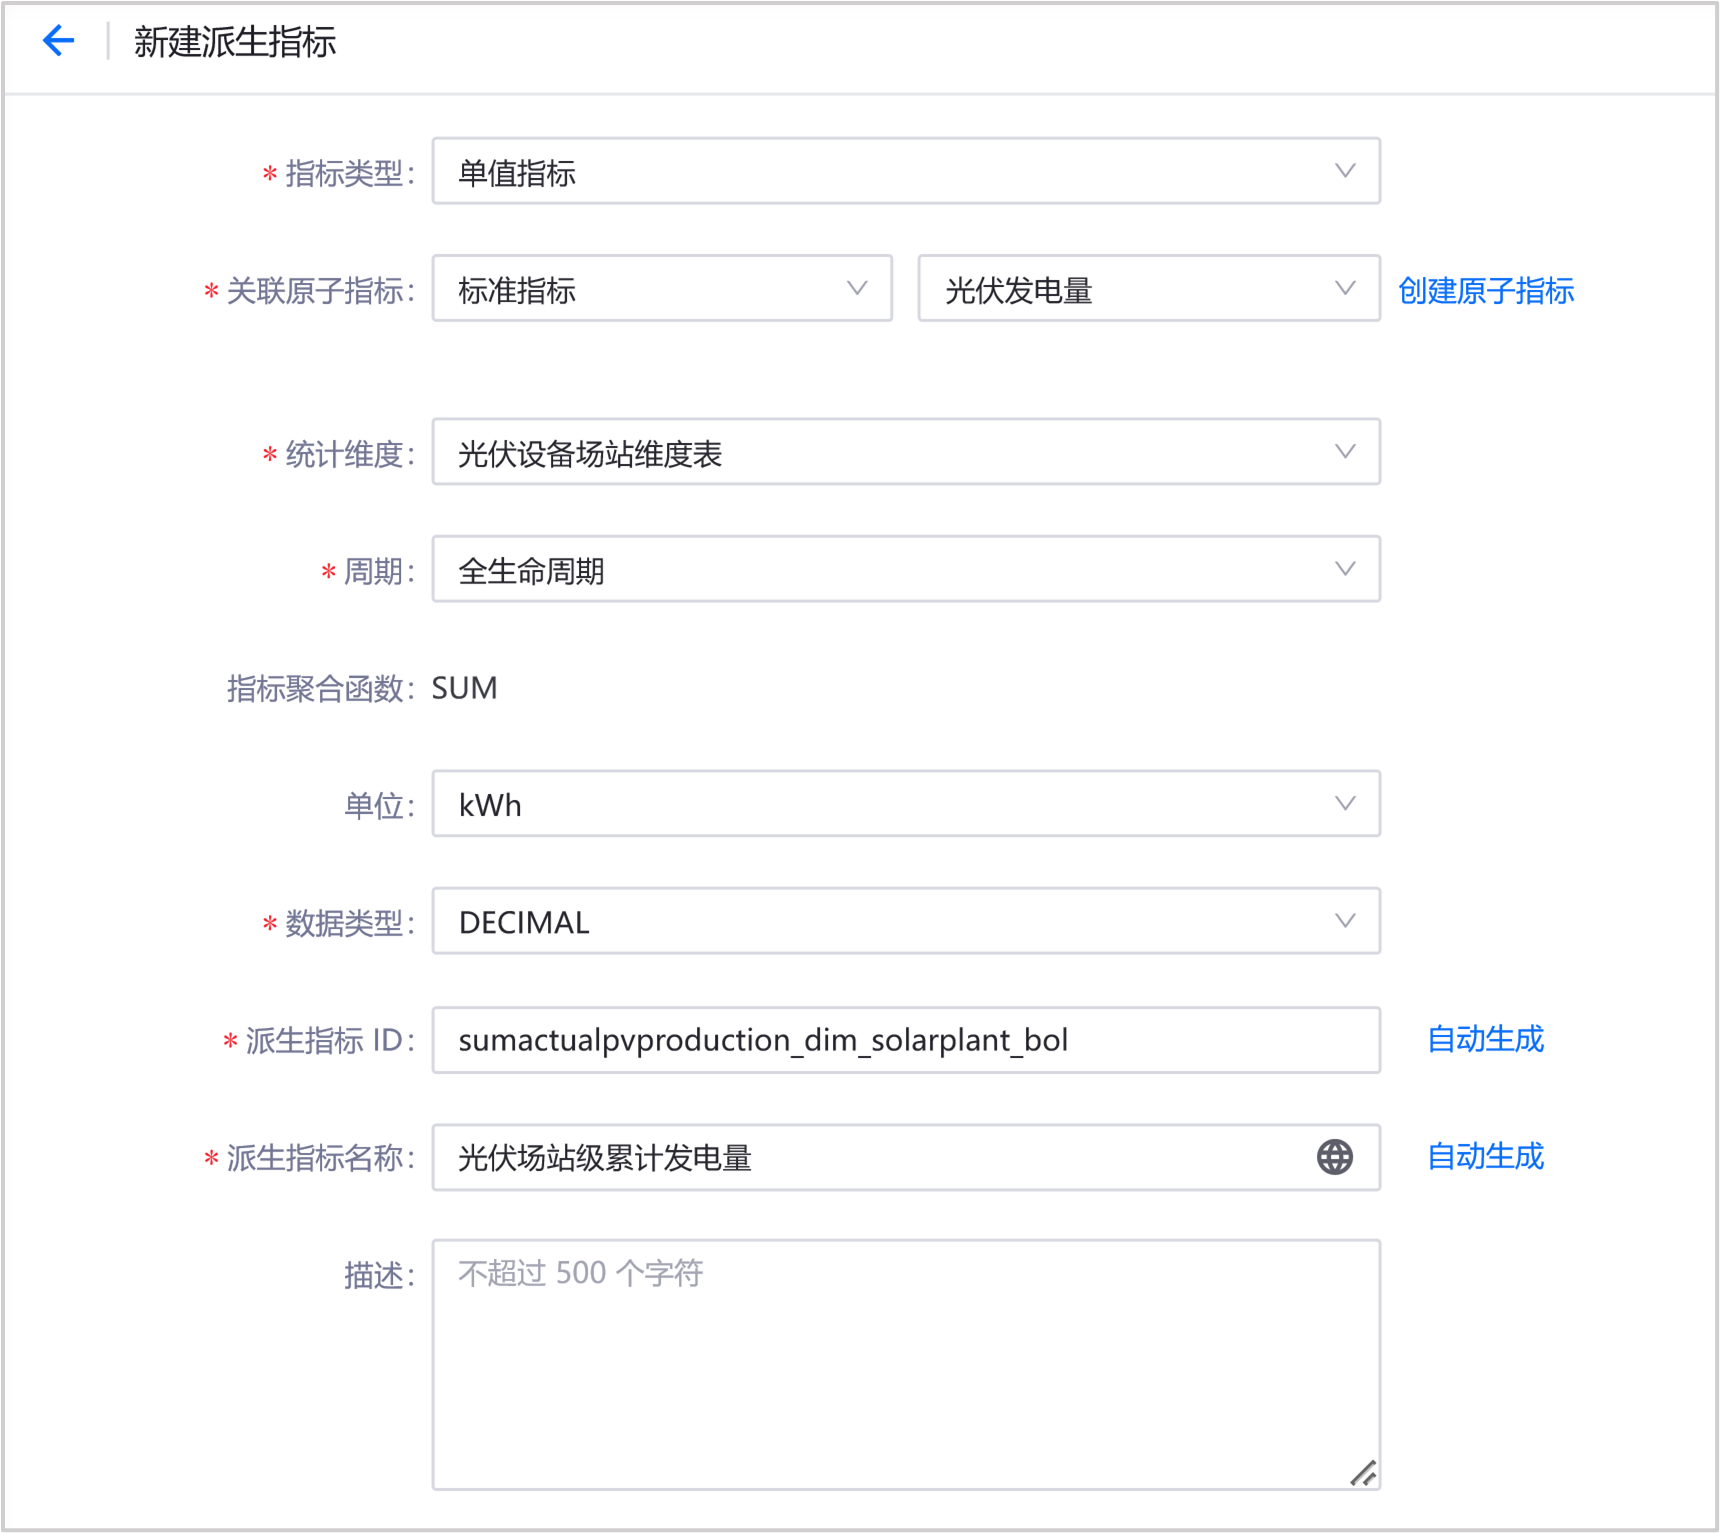Expand the 光伏发电量 atomic indicator dropdown
1720x1533 pixels.
point(1148,289)
